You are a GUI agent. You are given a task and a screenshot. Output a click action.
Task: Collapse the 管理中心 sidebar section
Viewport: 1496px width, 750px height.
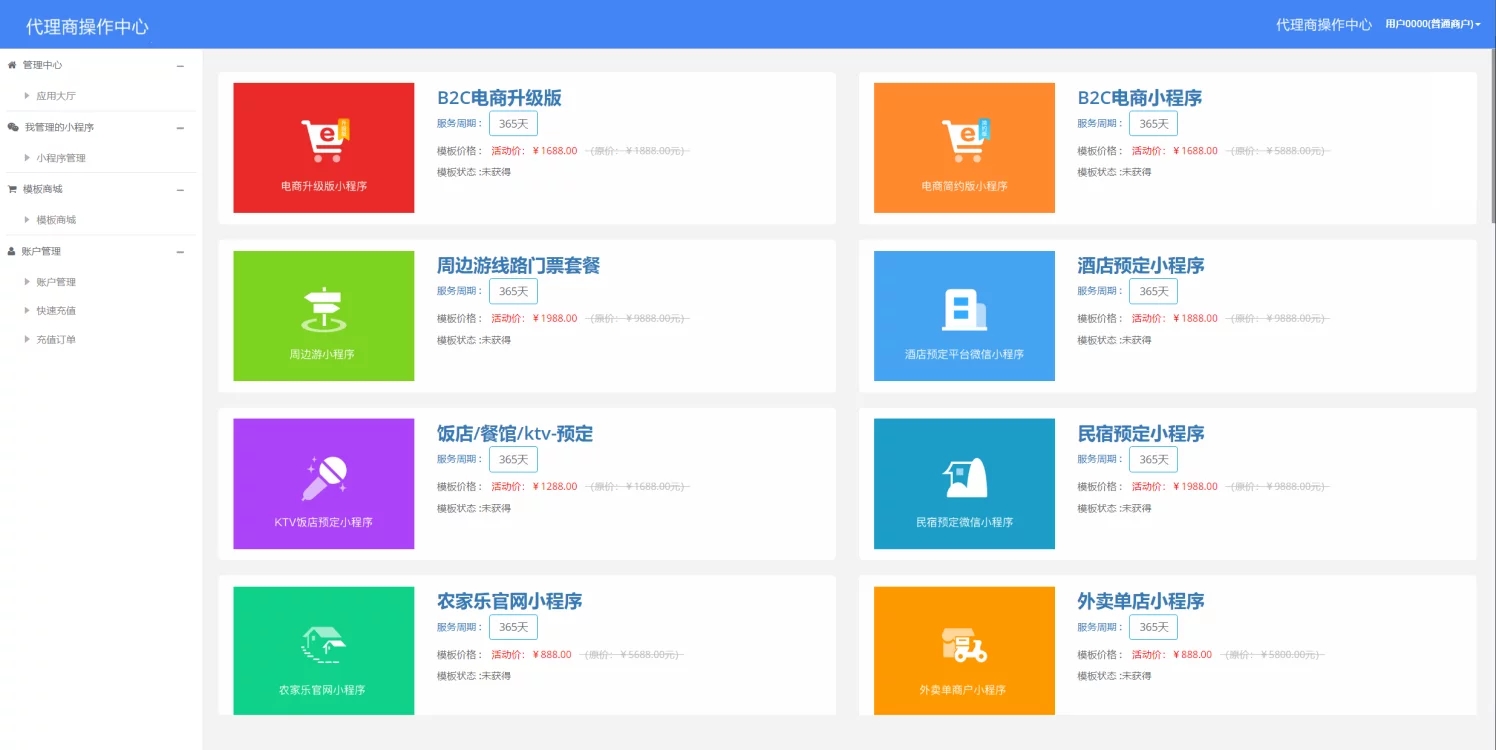(x=180, y=66)
